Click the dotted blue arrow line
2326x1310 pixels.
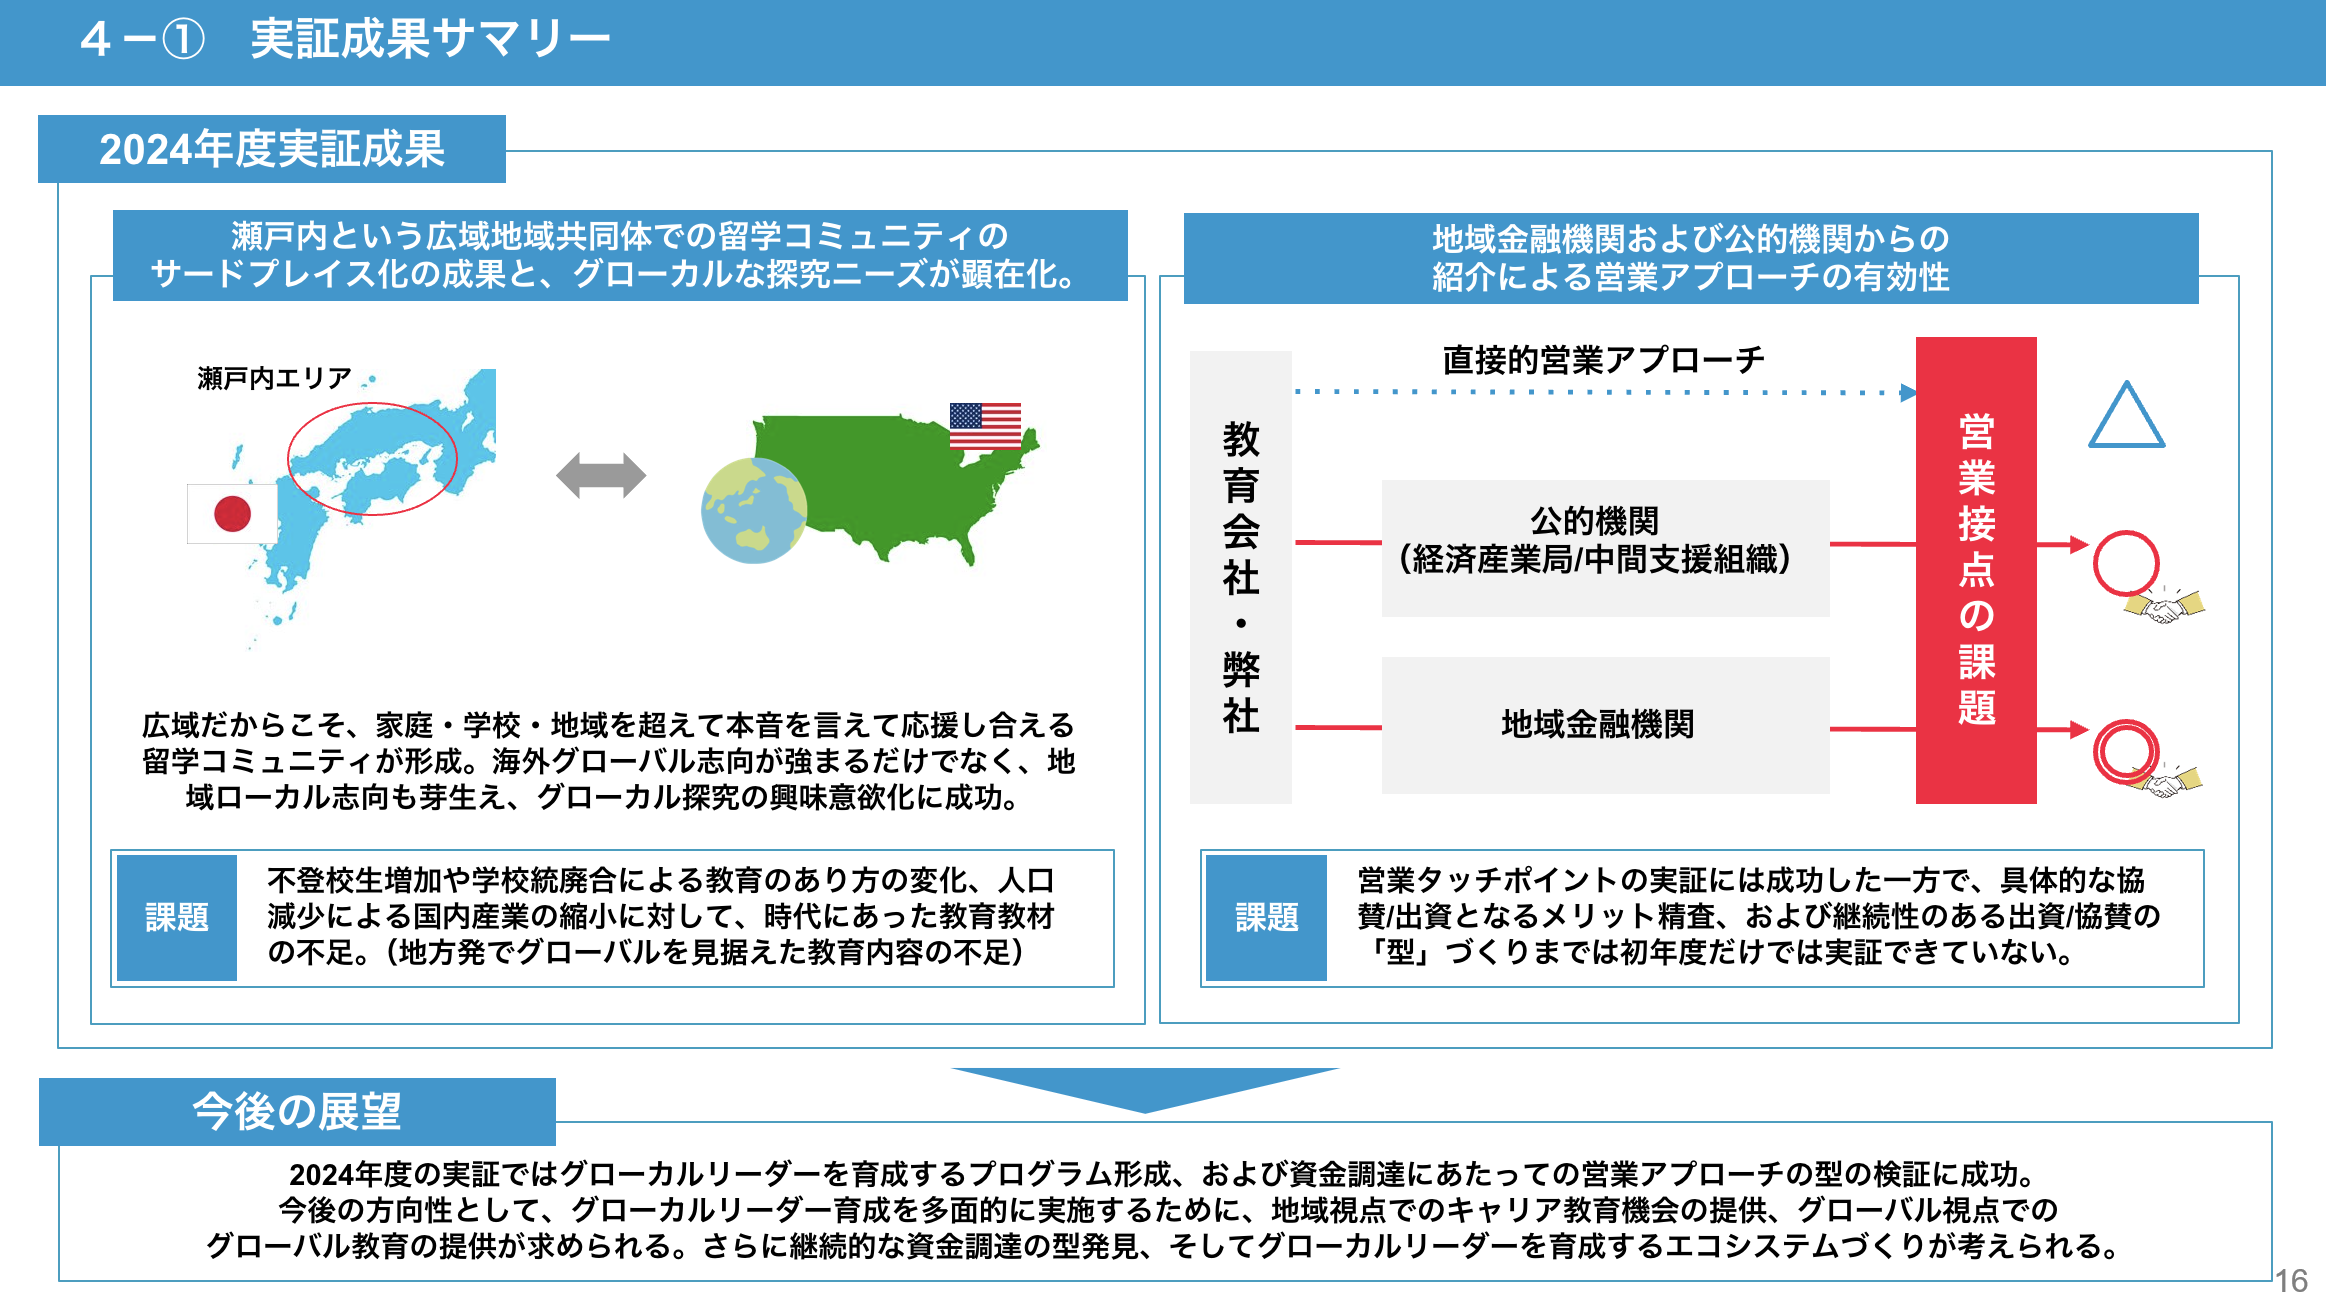pos(1606,392)
